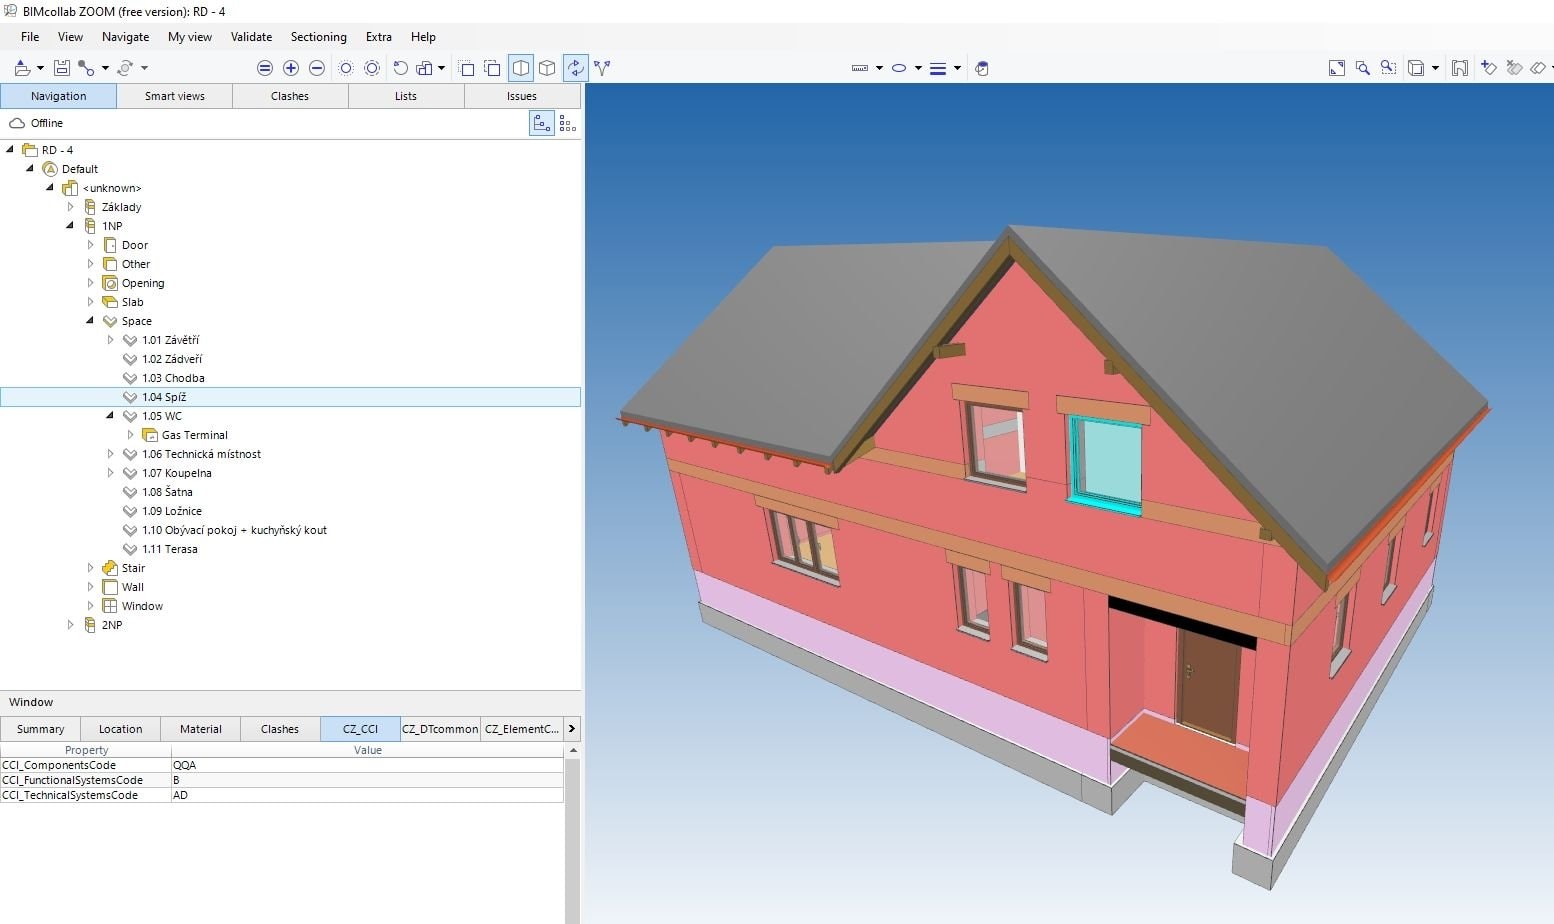This screenshot has height=924, width=1554.
Task: Toggle the orbit rotate mode button
Action: (x=575, y=68)
